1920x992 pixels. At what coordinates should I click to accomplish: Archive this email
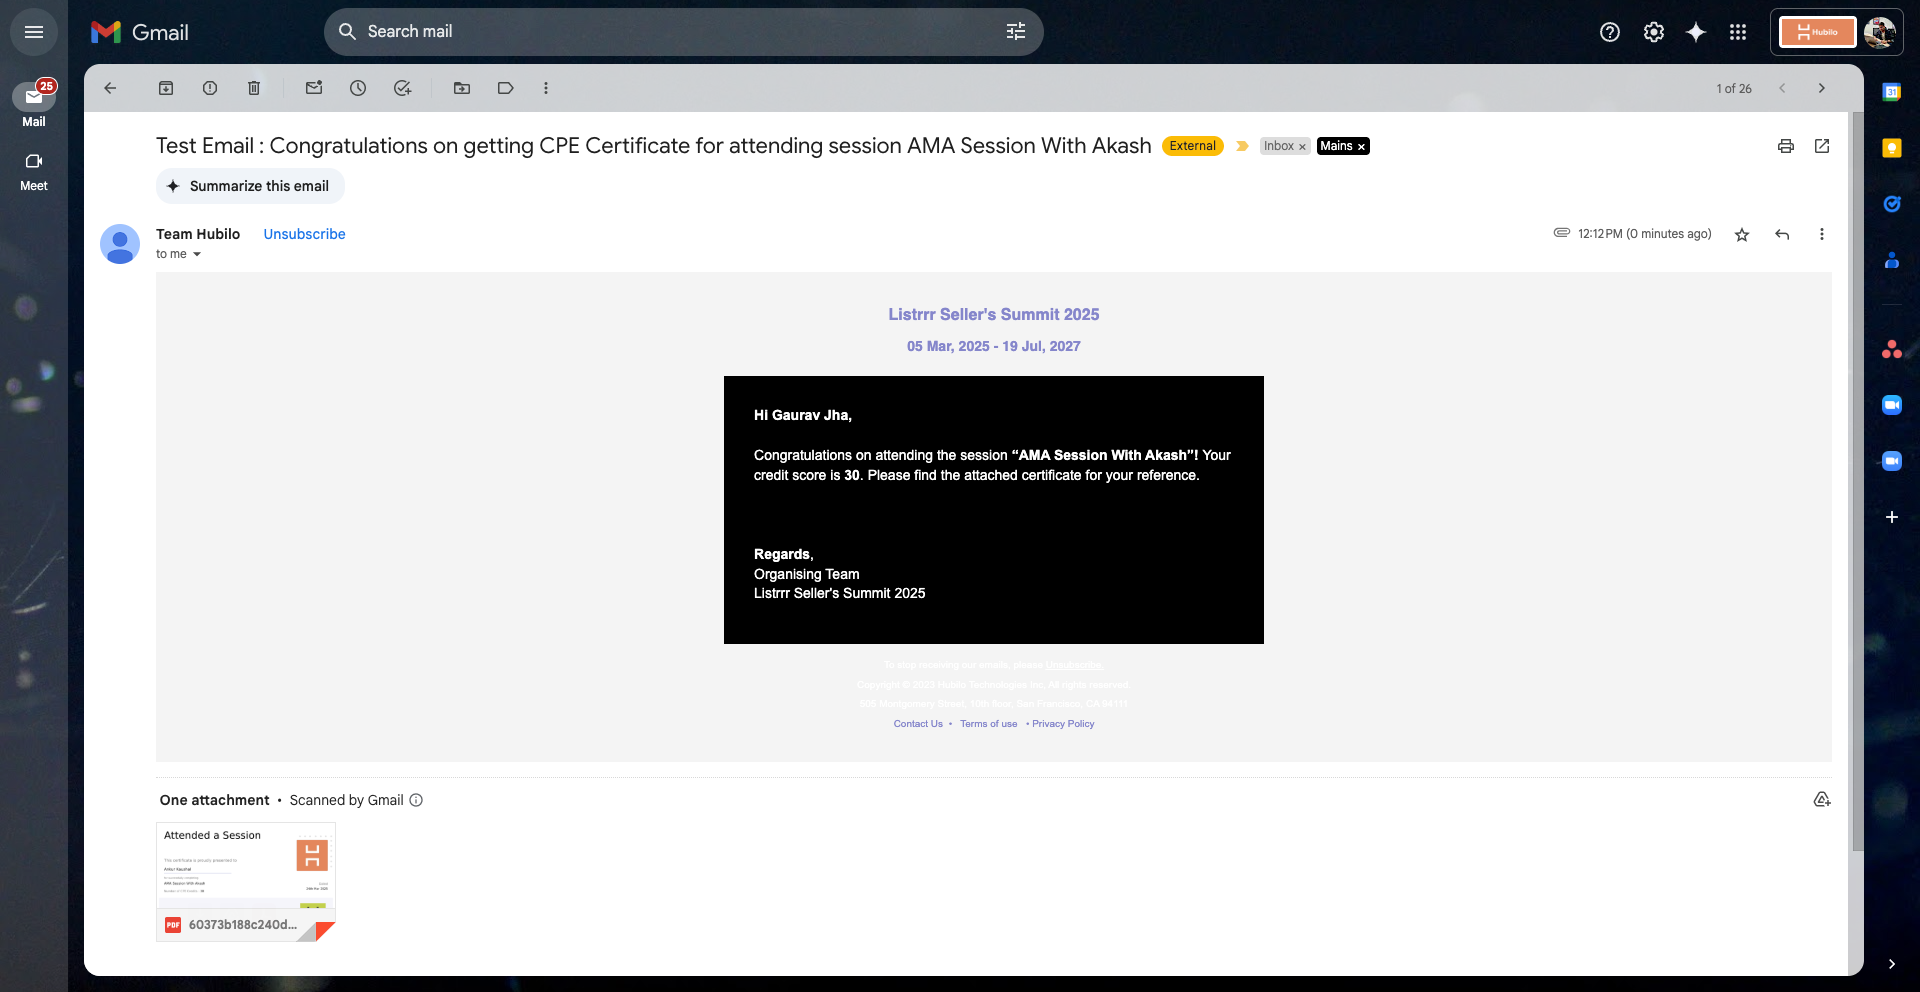(166, 88)
